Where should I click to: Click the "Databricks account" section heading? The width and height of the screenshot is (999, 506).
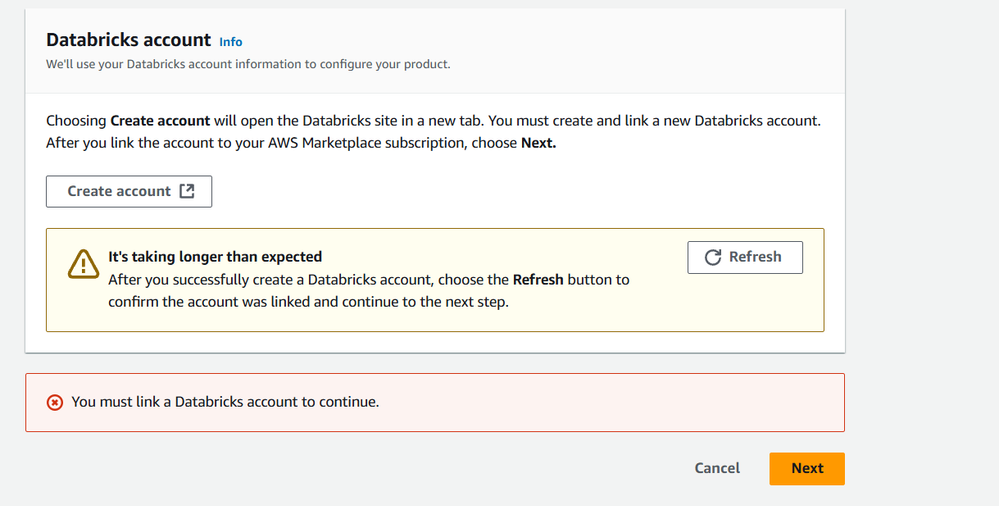(x=128, y=40)
